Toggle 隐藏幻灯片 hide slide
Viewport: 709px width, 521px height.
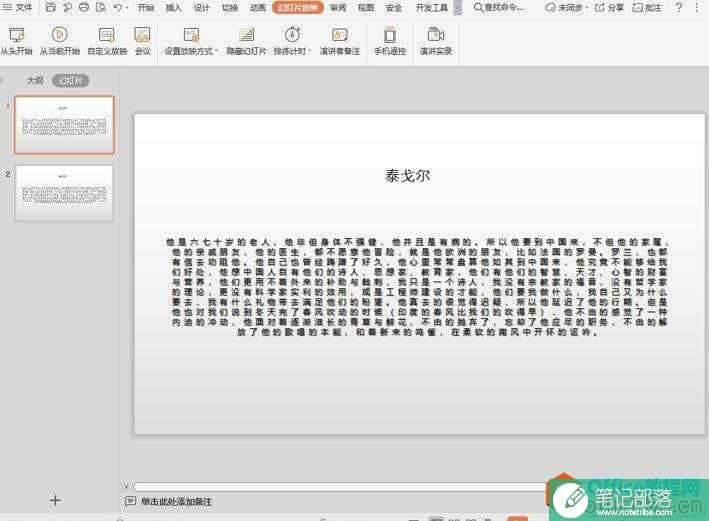point(246,40)
